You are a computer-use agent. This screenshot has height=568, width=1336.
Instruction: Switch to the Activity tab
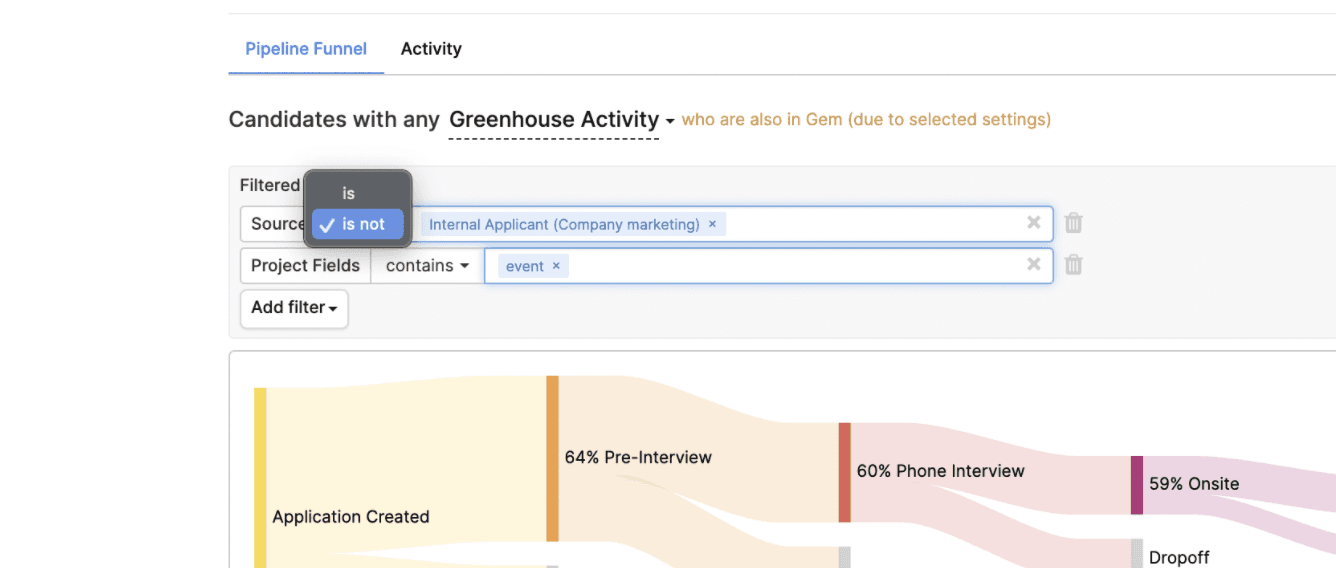coord(431,49)
